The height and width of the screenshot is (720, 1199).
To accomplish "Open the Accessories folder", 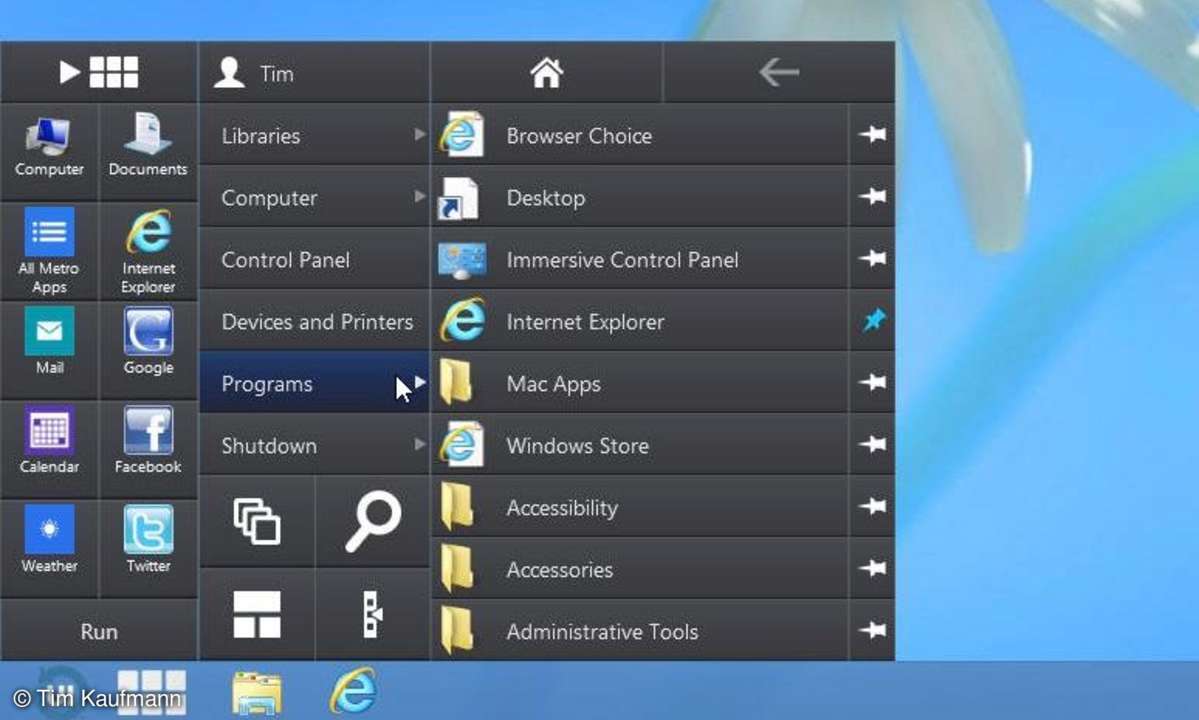I will pos(640,569).
